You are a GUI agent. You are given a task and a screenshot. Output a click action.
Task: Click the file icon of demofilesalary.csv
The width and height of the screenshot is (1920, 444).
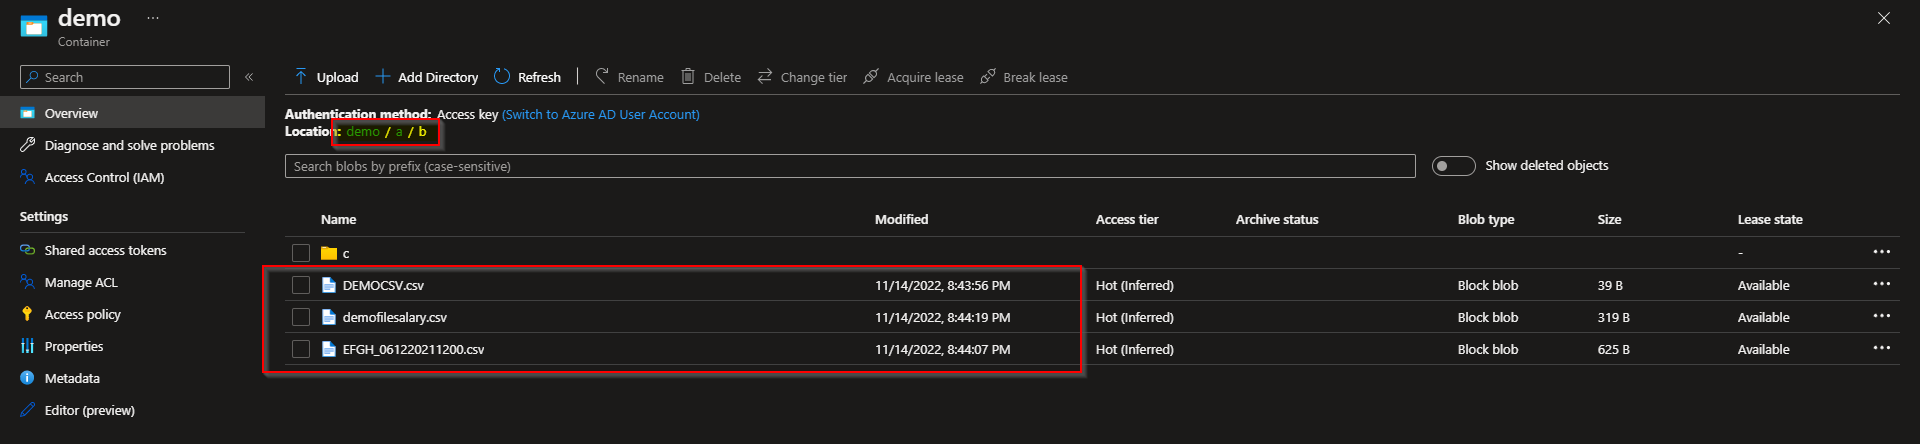(329, 317)
